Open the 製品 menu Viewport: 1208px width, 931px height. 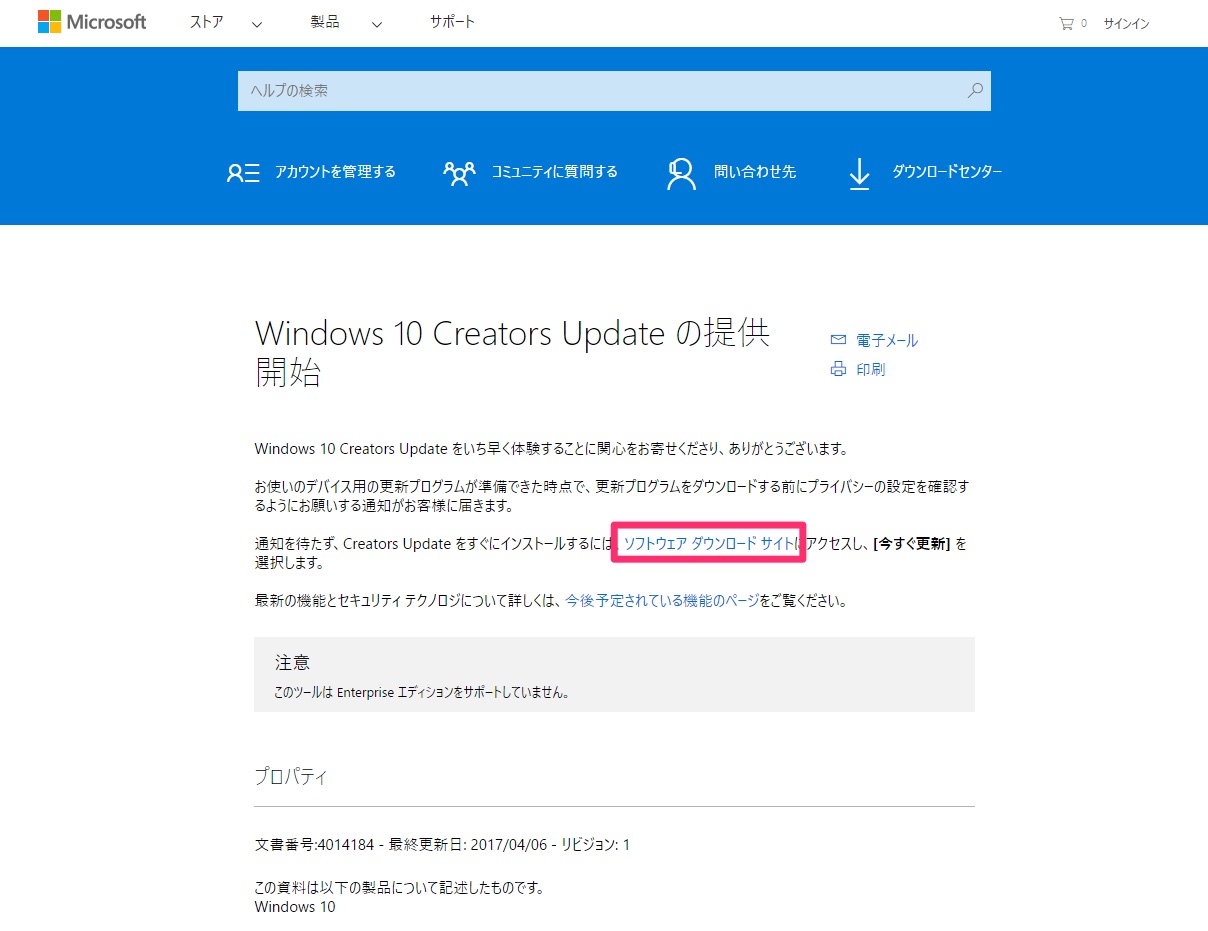tap(324, 22)
